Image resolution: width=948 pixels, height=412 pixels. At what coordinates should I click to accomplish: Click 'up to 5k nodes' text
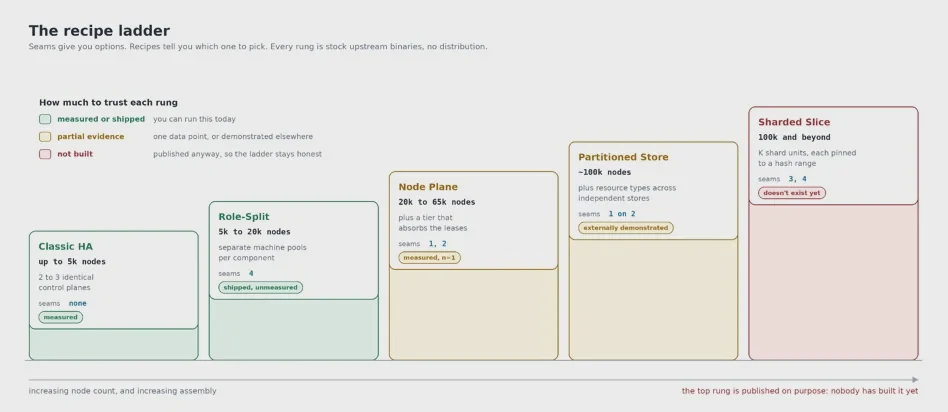click(x=72, y=262)
